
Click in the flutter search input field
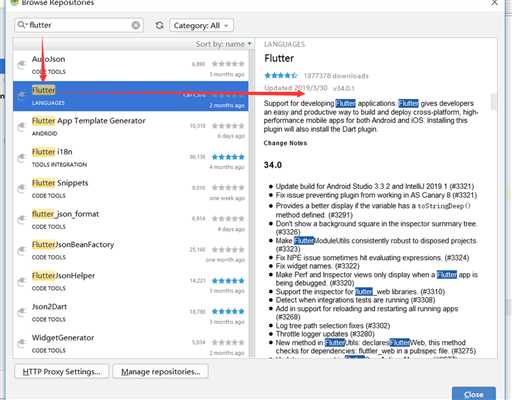(x=79, y=25)
